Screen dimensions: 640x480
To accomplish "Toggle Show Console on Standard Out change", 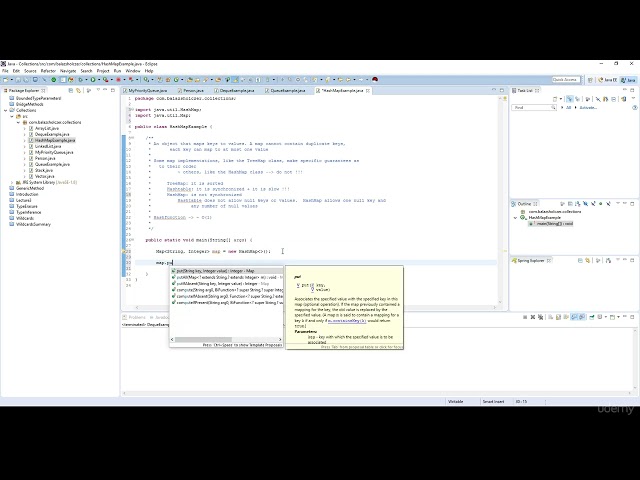I will [x=573, y=317].
